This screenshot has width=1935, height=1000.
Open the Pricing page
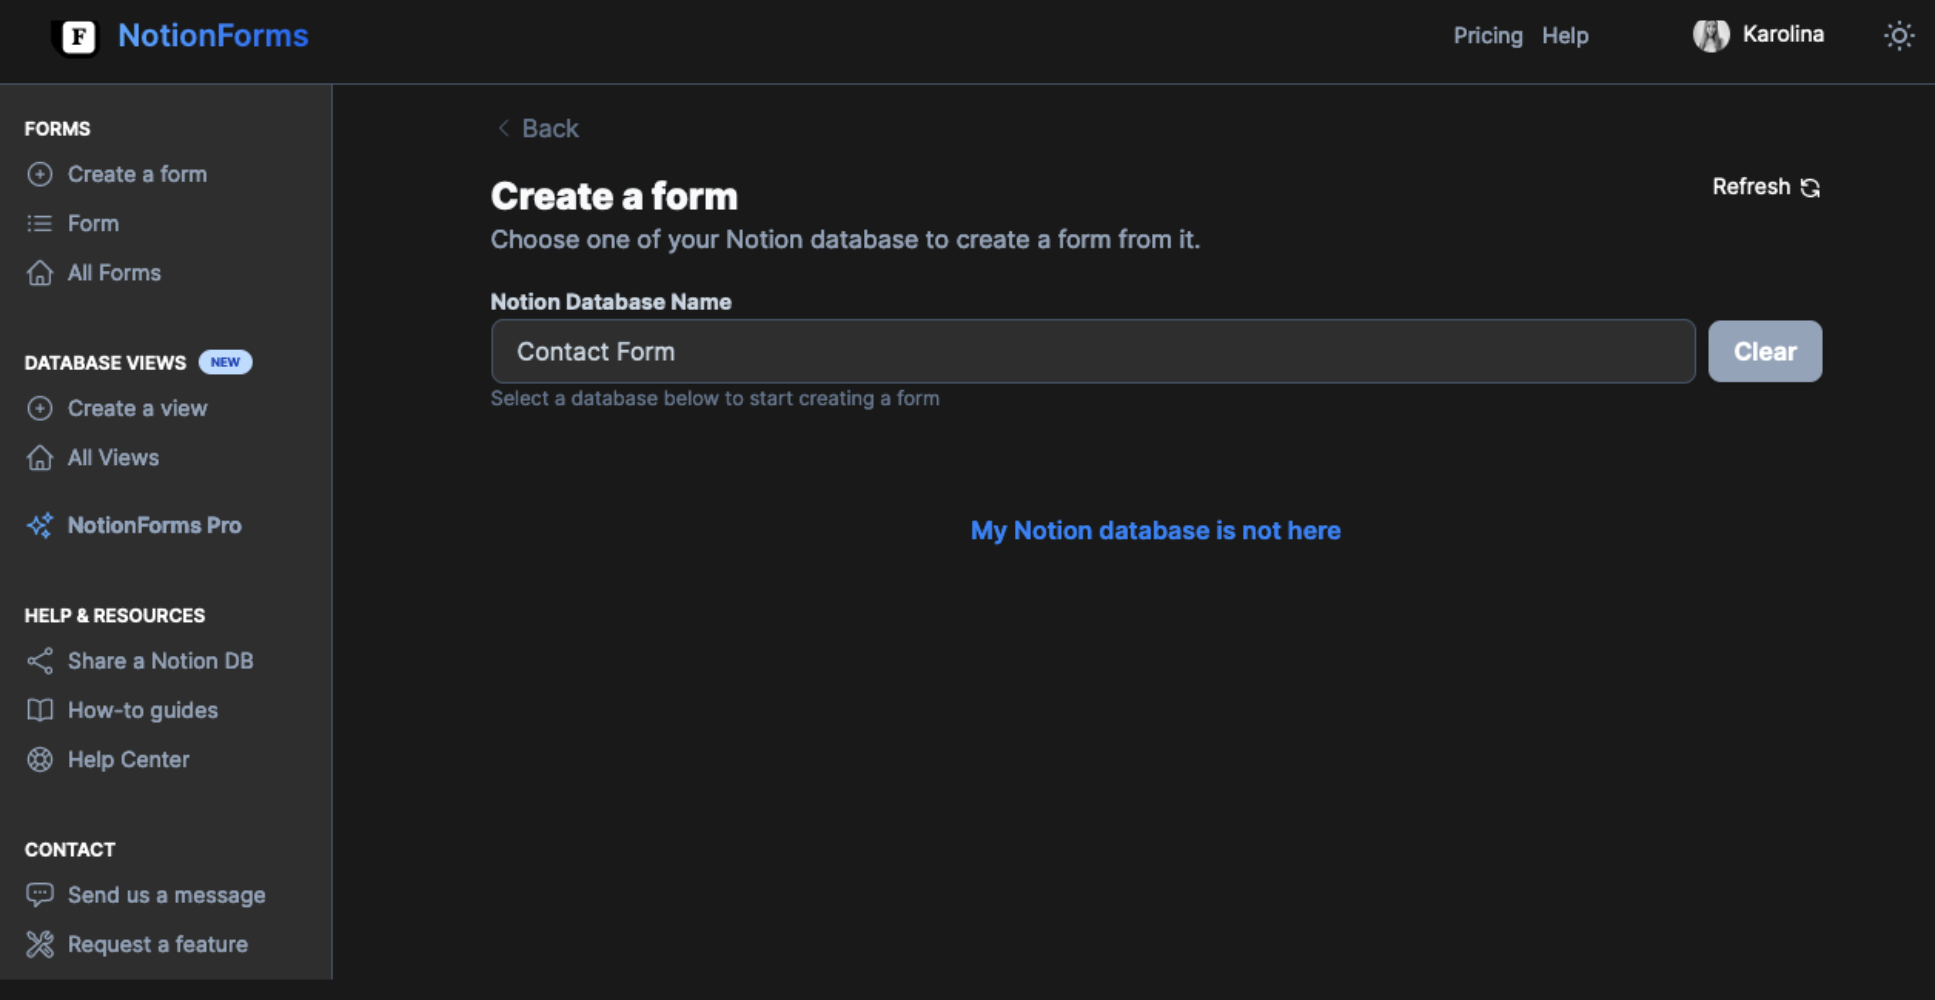click(1487, 36)
